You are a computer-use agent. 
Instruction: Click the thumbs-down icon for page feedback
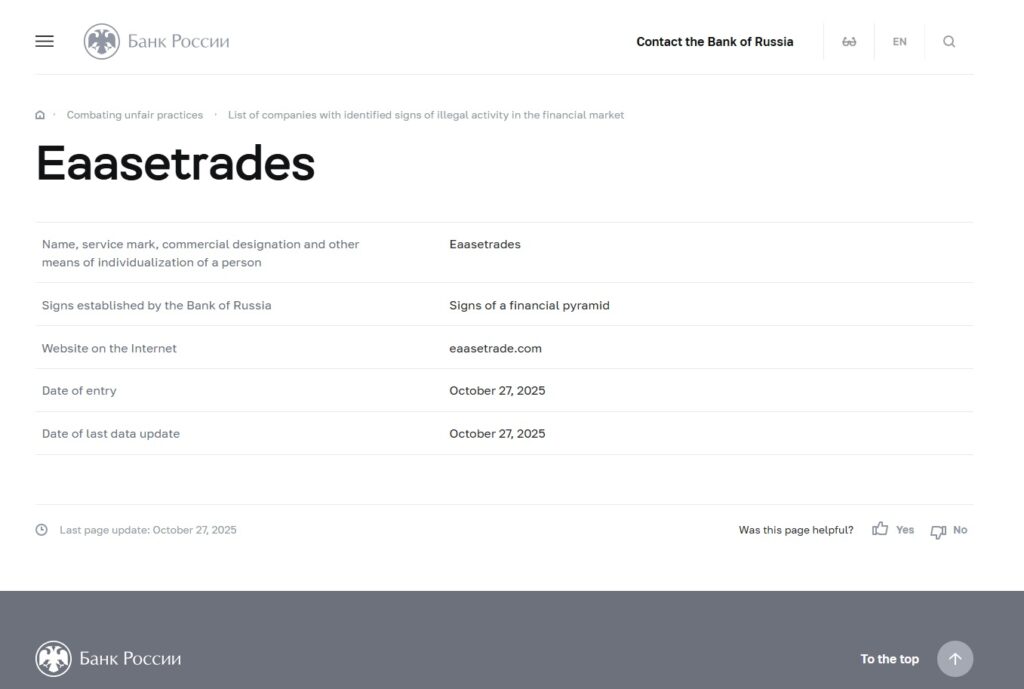[937, 530]
